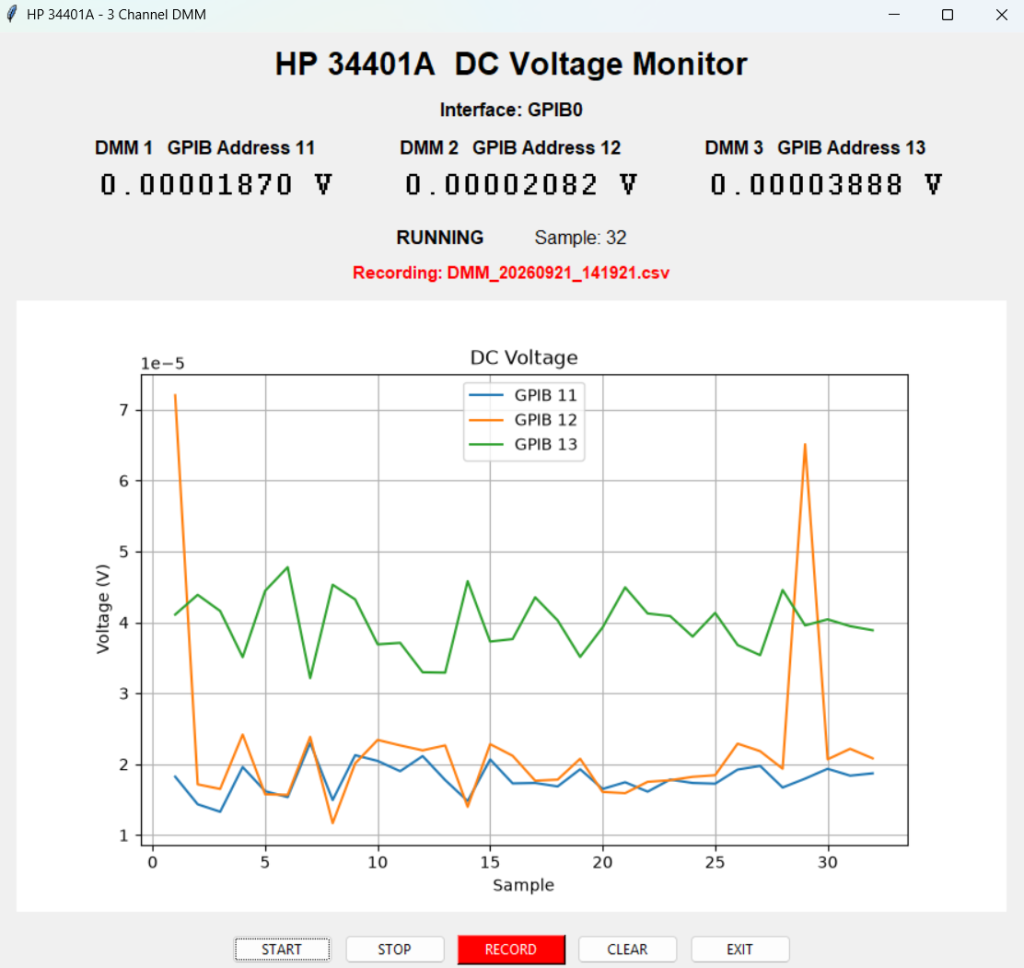Viewport: 1024px width, 968px height.
Task: Close the HP 34401A window
Action: pos(1001,14)
